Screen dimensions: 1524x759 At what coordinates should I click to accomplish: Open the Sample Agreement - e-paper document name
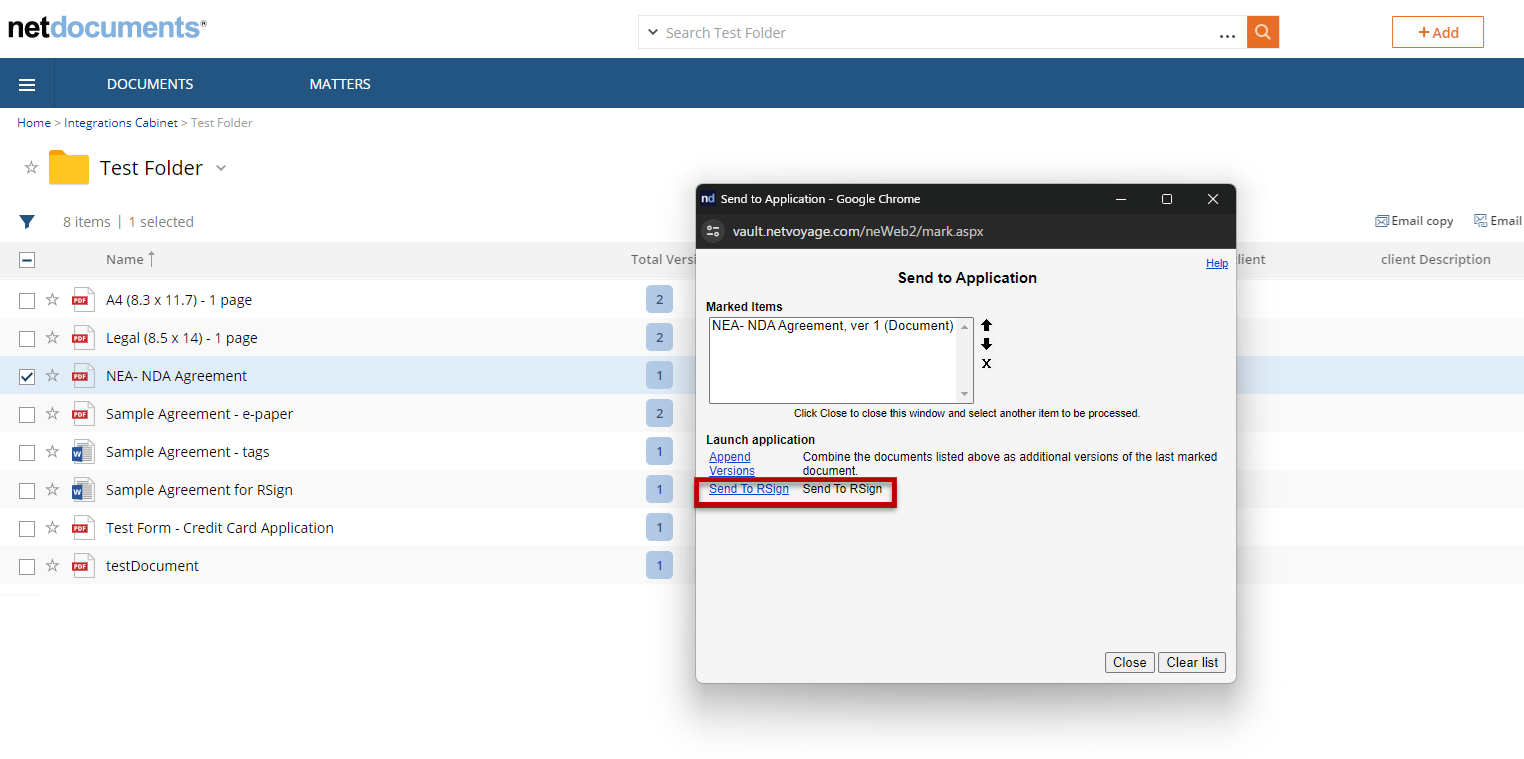(200, 414)
